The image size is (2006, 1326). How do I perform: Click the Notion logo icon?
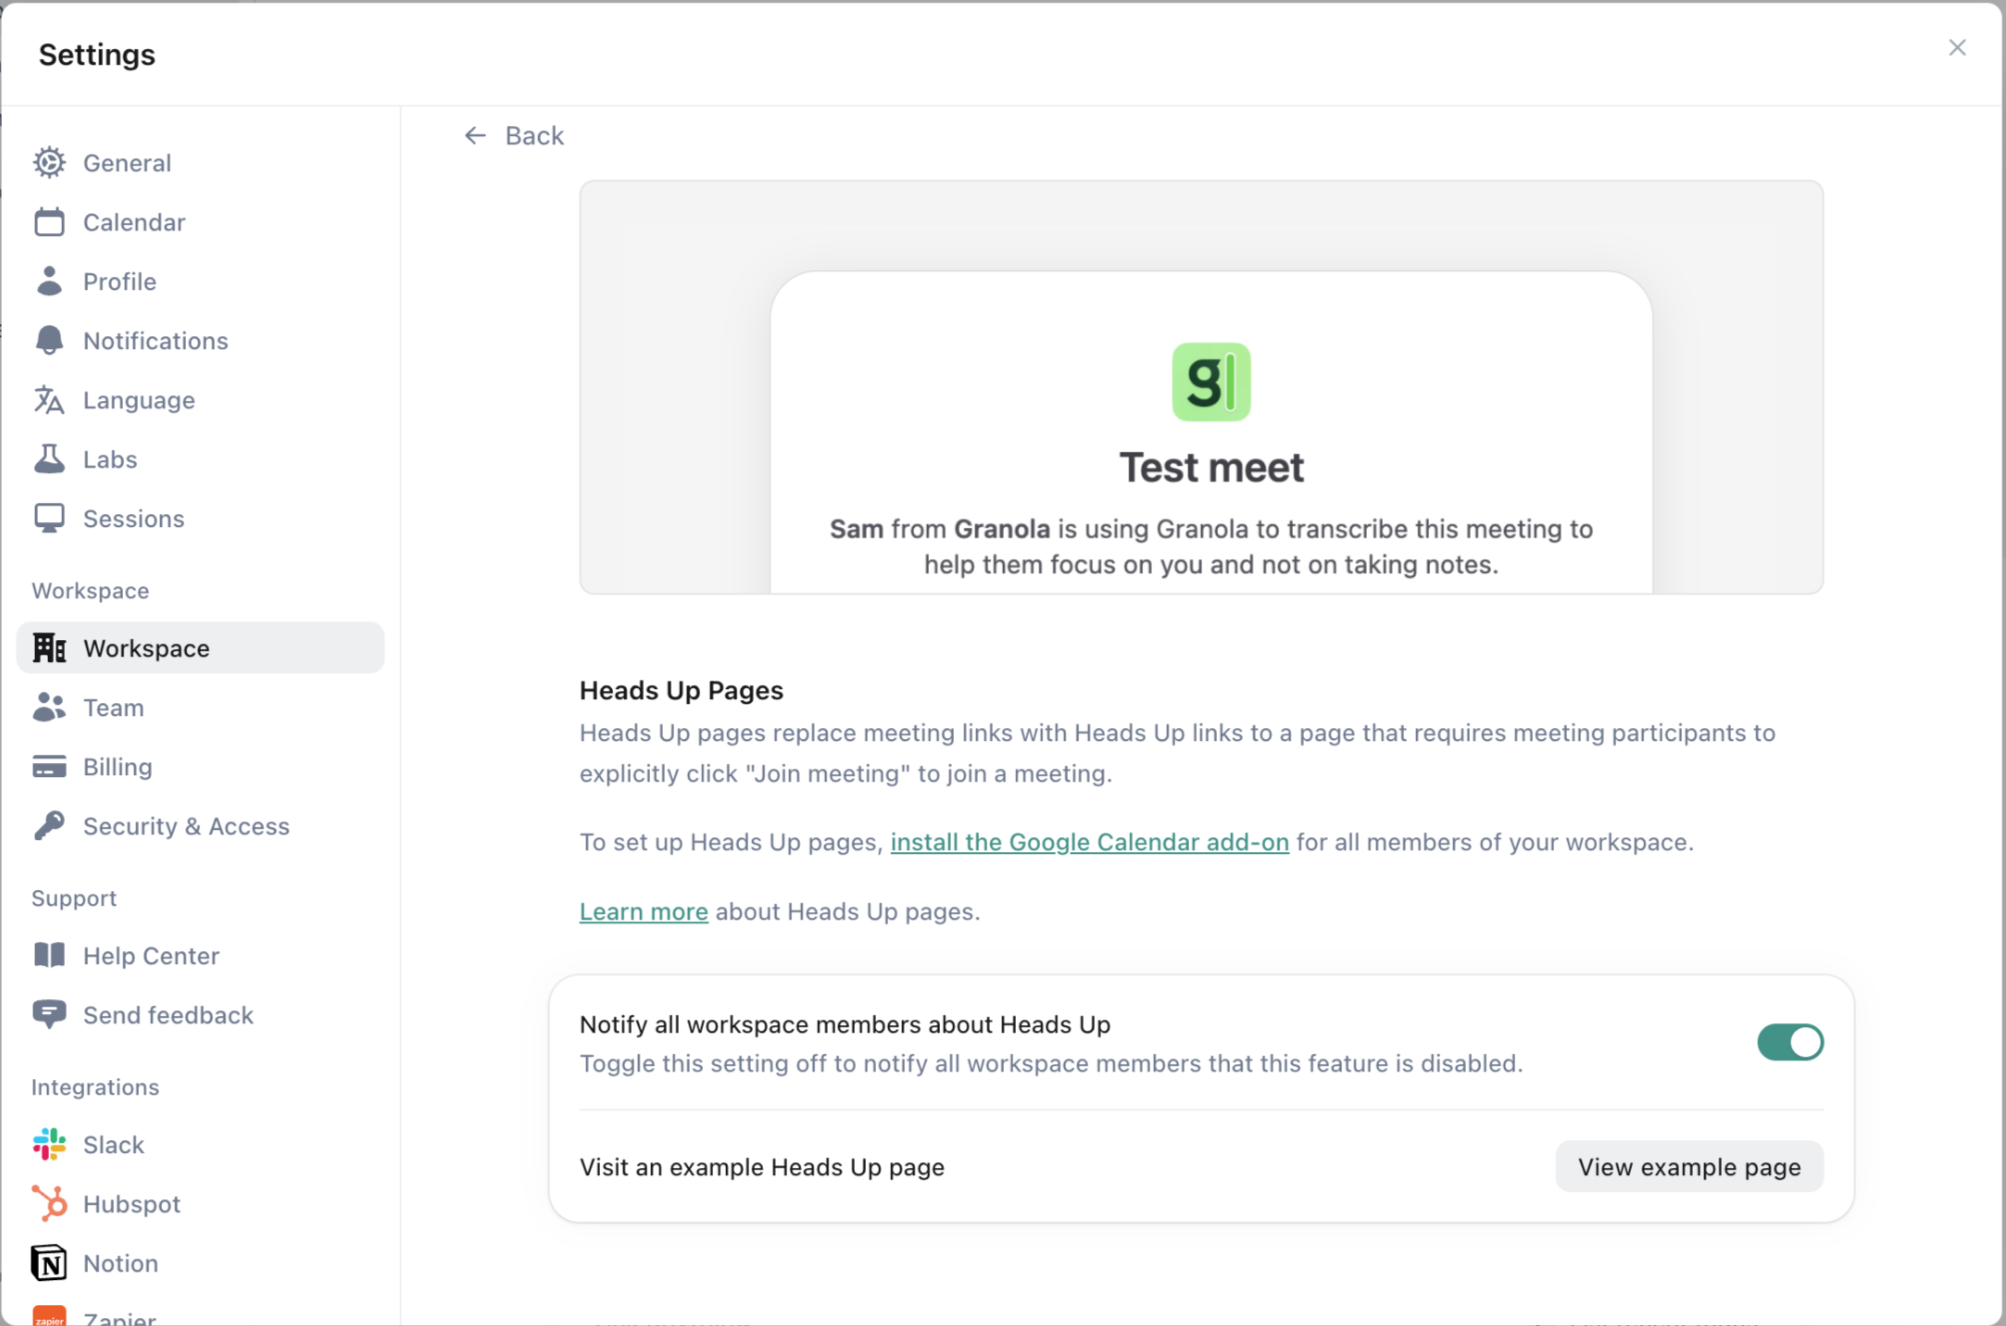(49, 1263)
